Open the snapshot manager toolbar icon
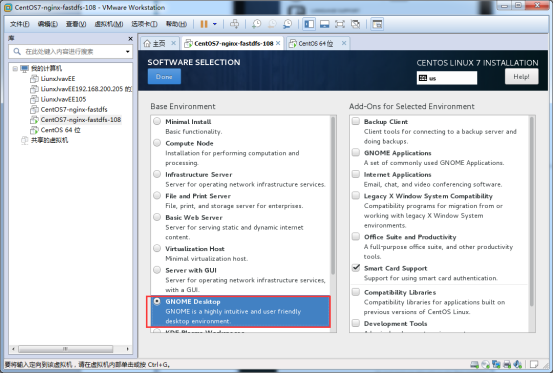 [x=288, y=24]
